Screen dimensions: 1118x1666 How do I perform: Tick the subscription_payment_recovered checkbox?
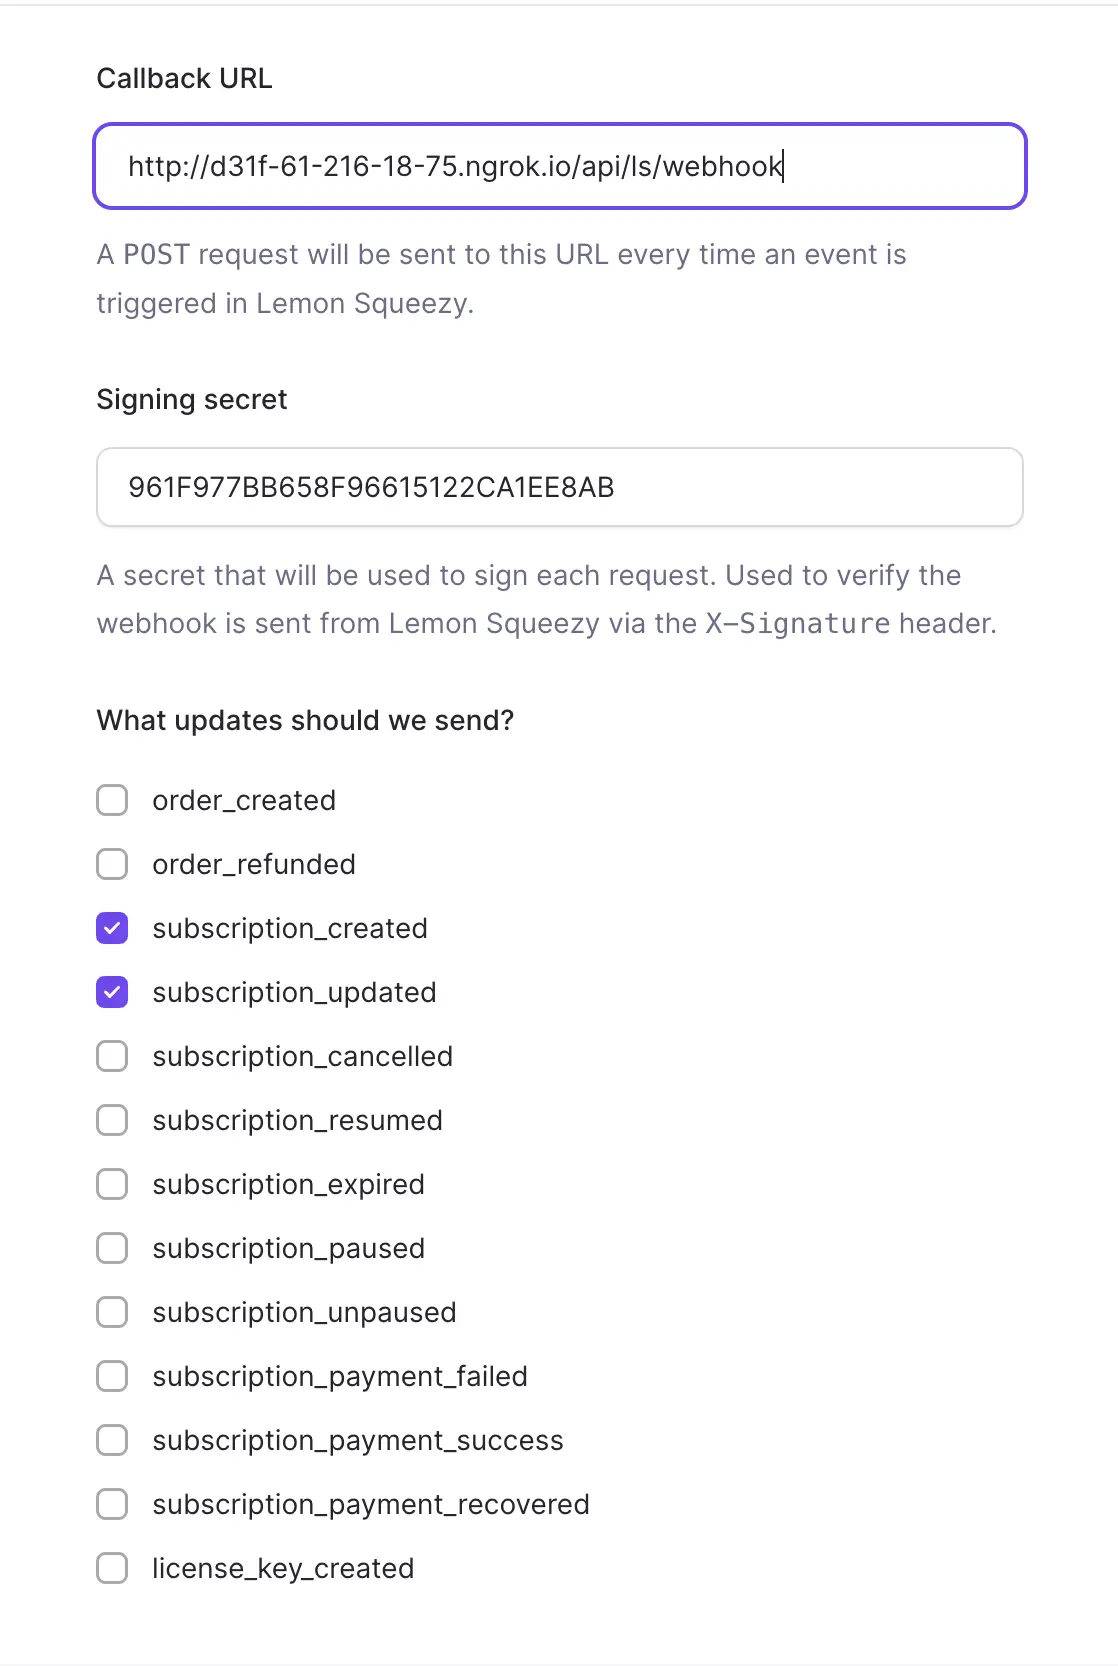click(112, 1504)
